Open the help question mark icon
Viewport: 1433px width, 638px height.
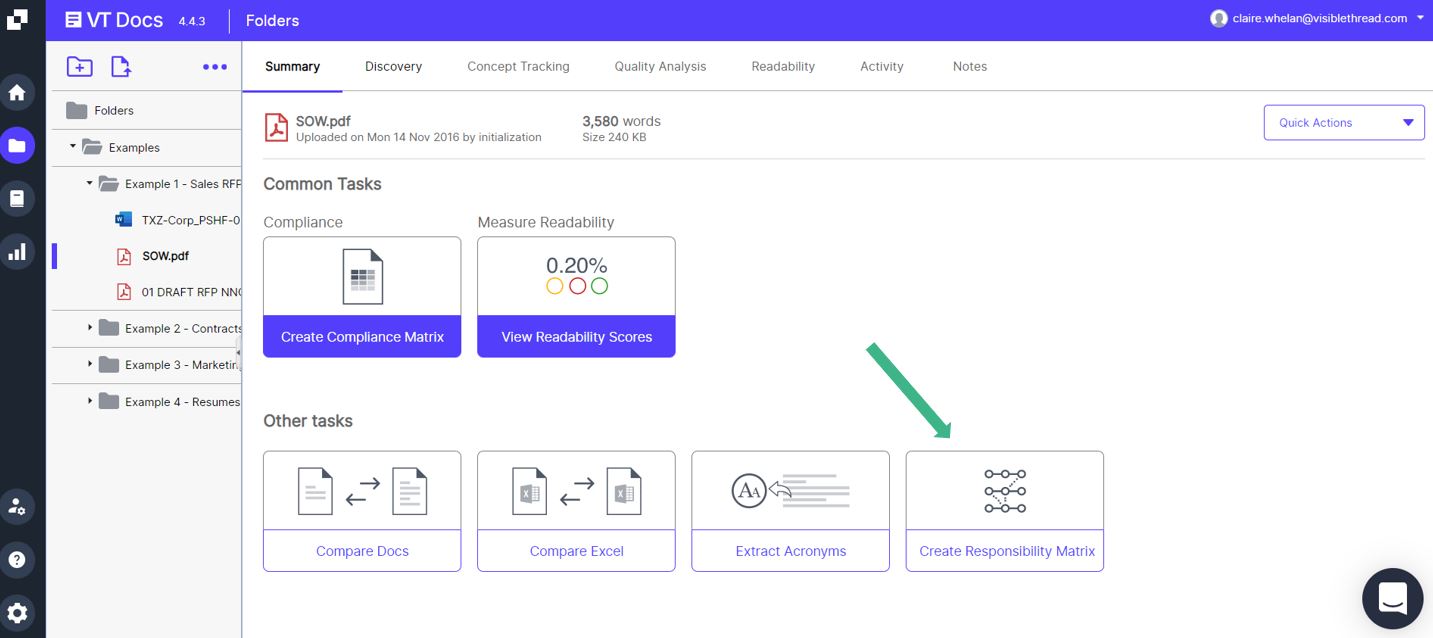coord(17,559)
